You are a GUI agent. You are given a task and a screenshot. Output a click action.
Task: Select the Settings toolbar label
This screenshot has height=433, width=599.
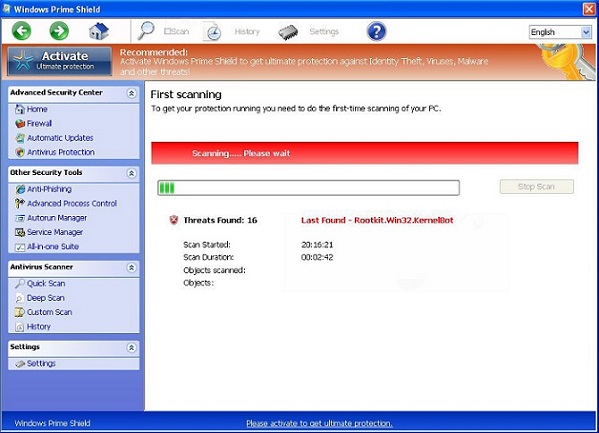point(324,31)
